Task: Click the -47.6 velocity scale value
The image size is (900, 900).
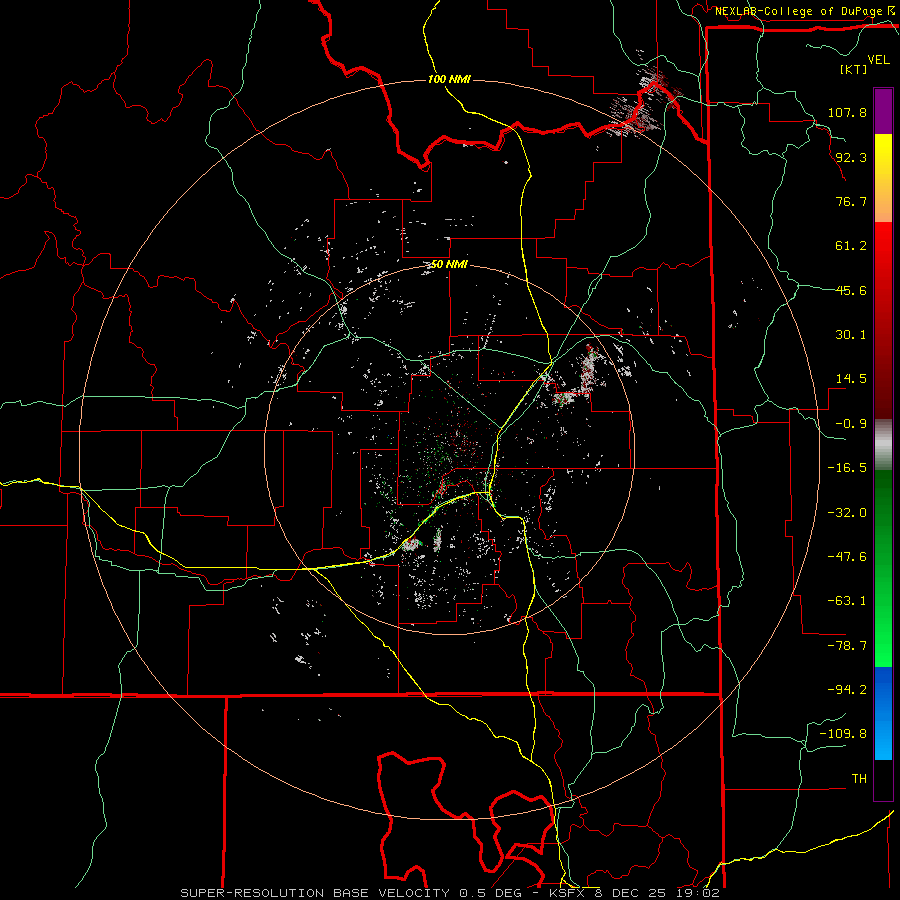Action: pos(847,557)
